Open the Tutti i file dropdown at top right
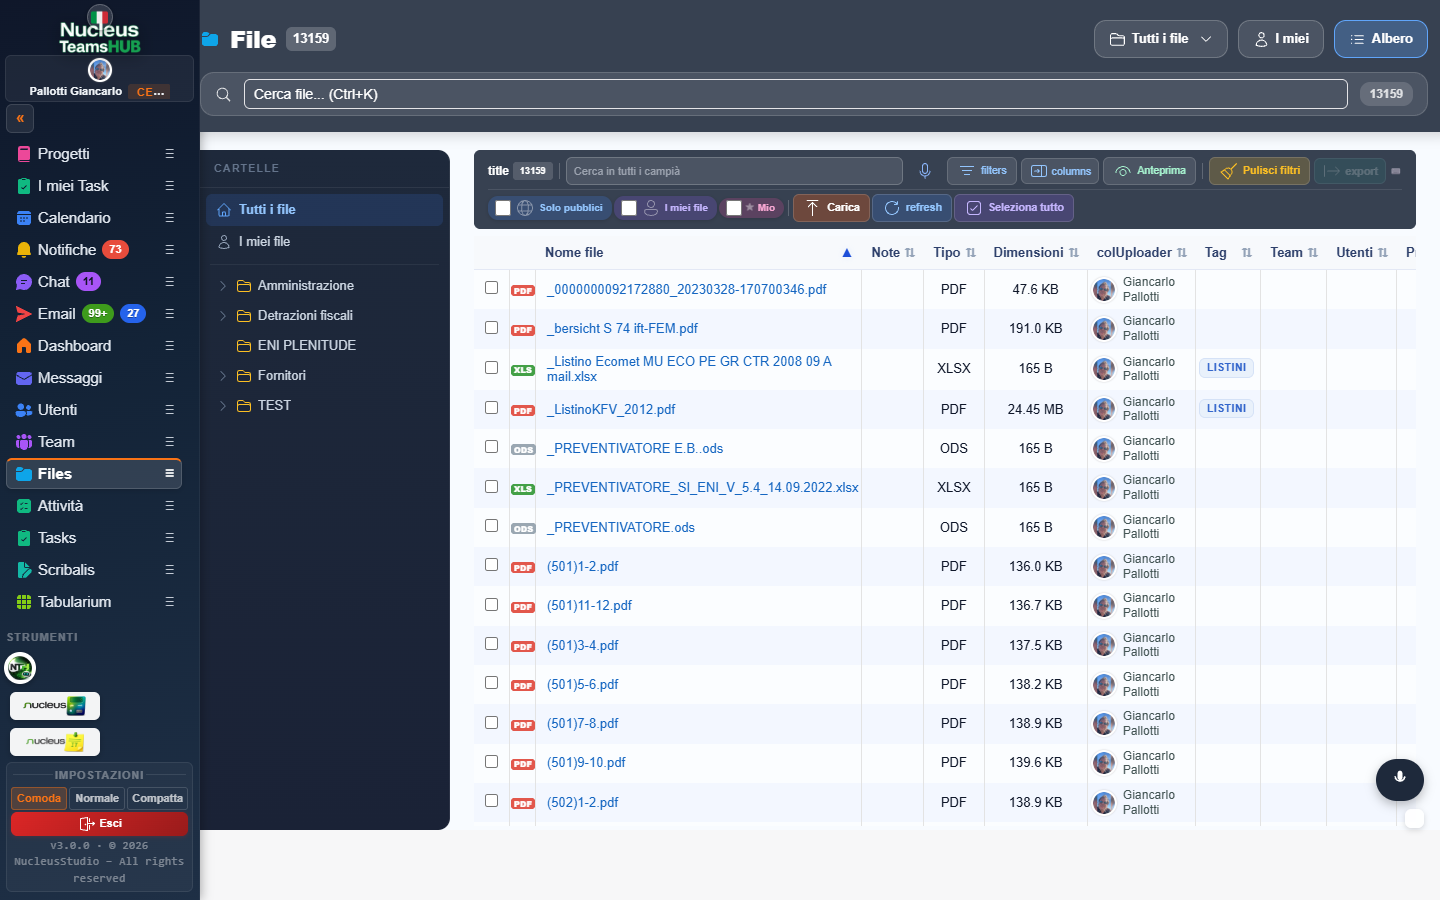The width and height of the screenshot is (1440, 900). [1160, 39]
